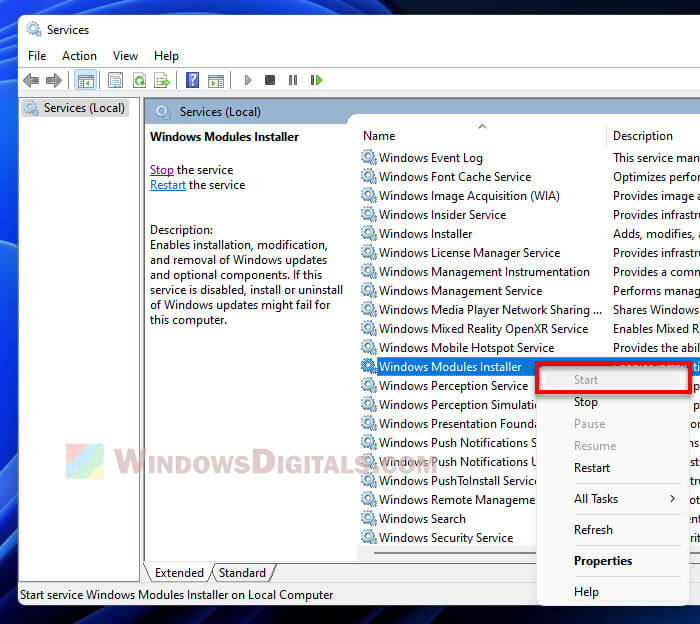Select Windows PushToInstall Service row

[447, 480]
